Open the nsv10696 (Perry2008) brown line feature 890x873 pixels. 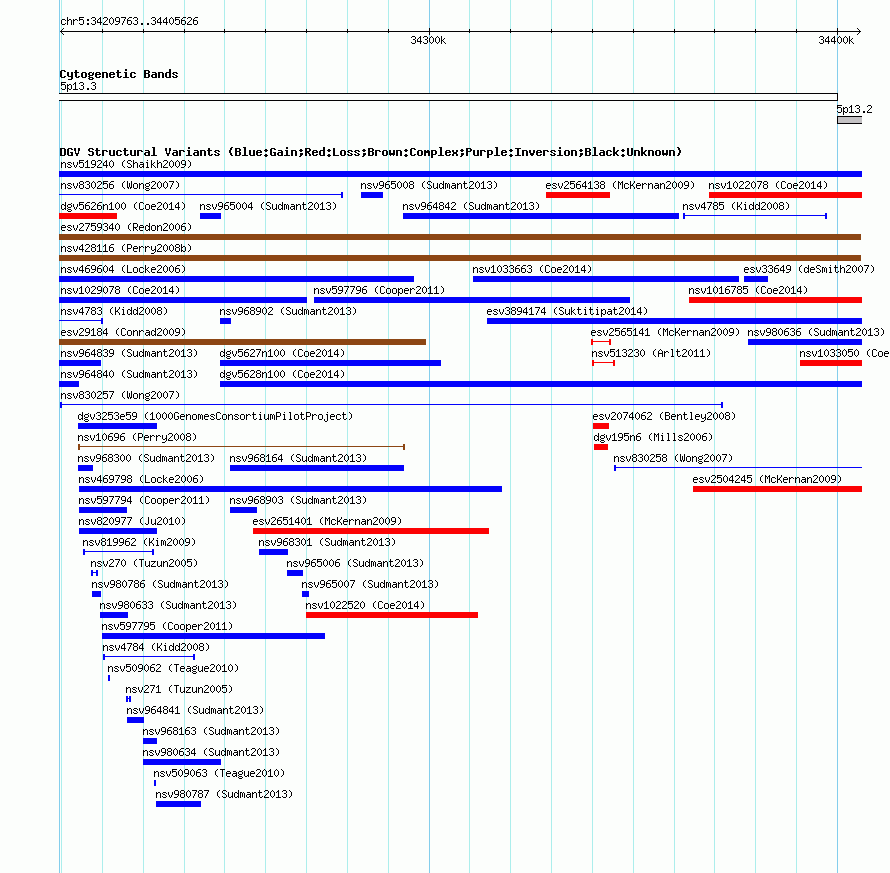(x=241, y=447)
